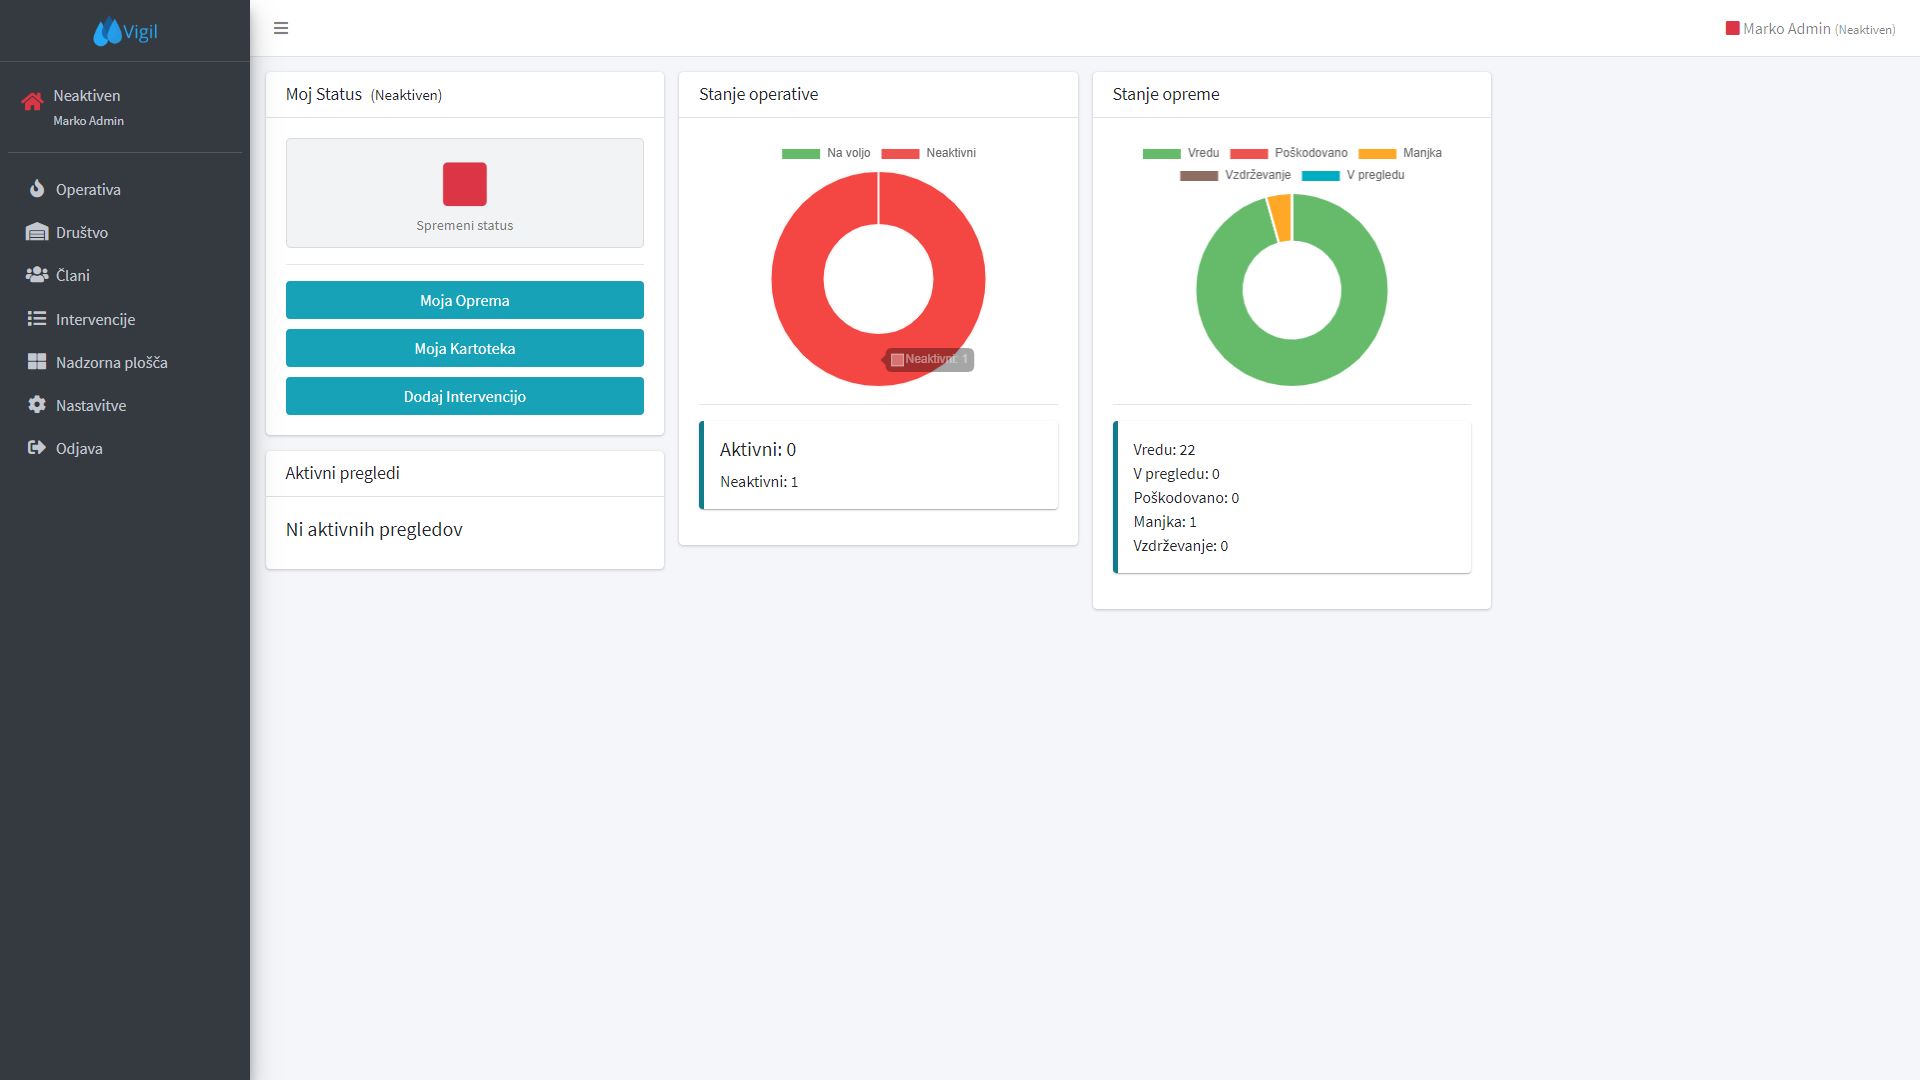Click the red home icon in sidebar
Screen dimensions: 1920x1080
(32, 101)
